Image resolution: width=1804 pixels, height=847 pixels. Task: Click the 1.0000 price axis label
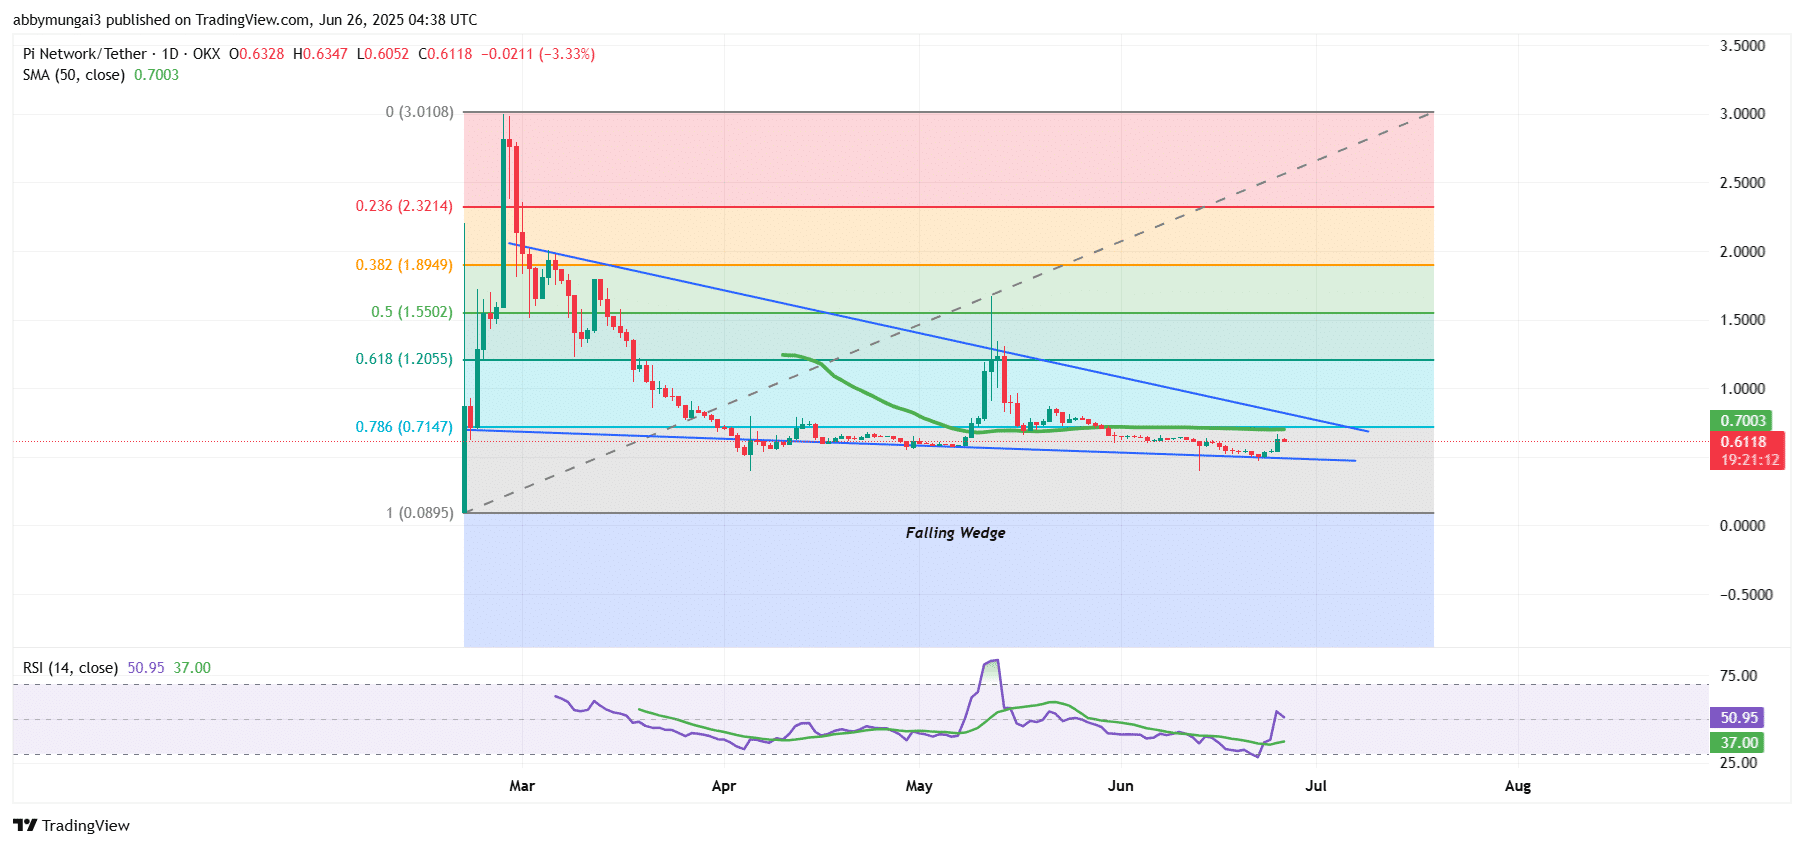(x=1742, y=389)
